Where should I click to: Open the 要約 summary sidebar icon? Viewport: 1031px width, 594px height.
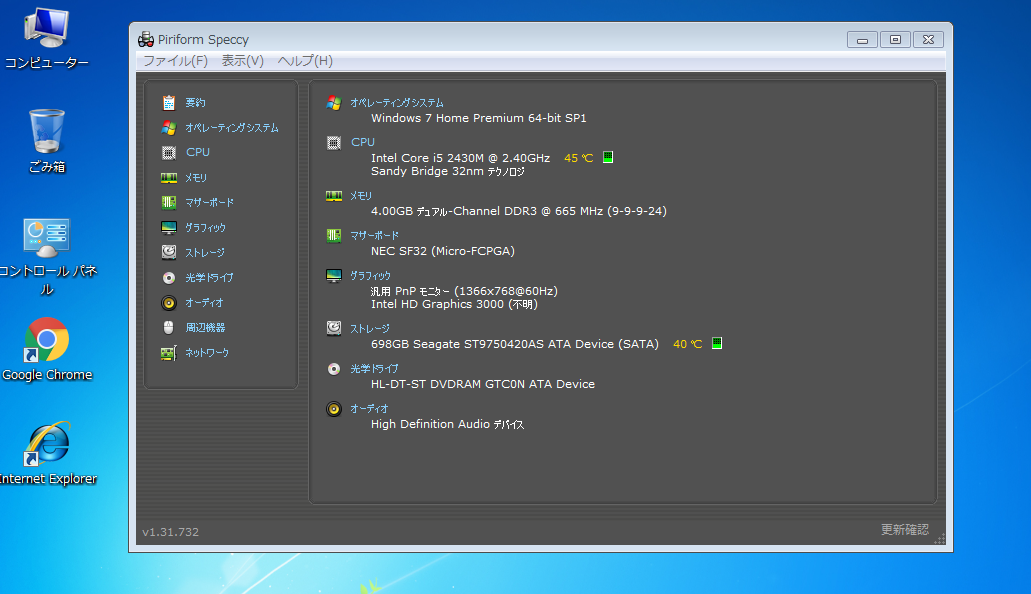(168, 103)
